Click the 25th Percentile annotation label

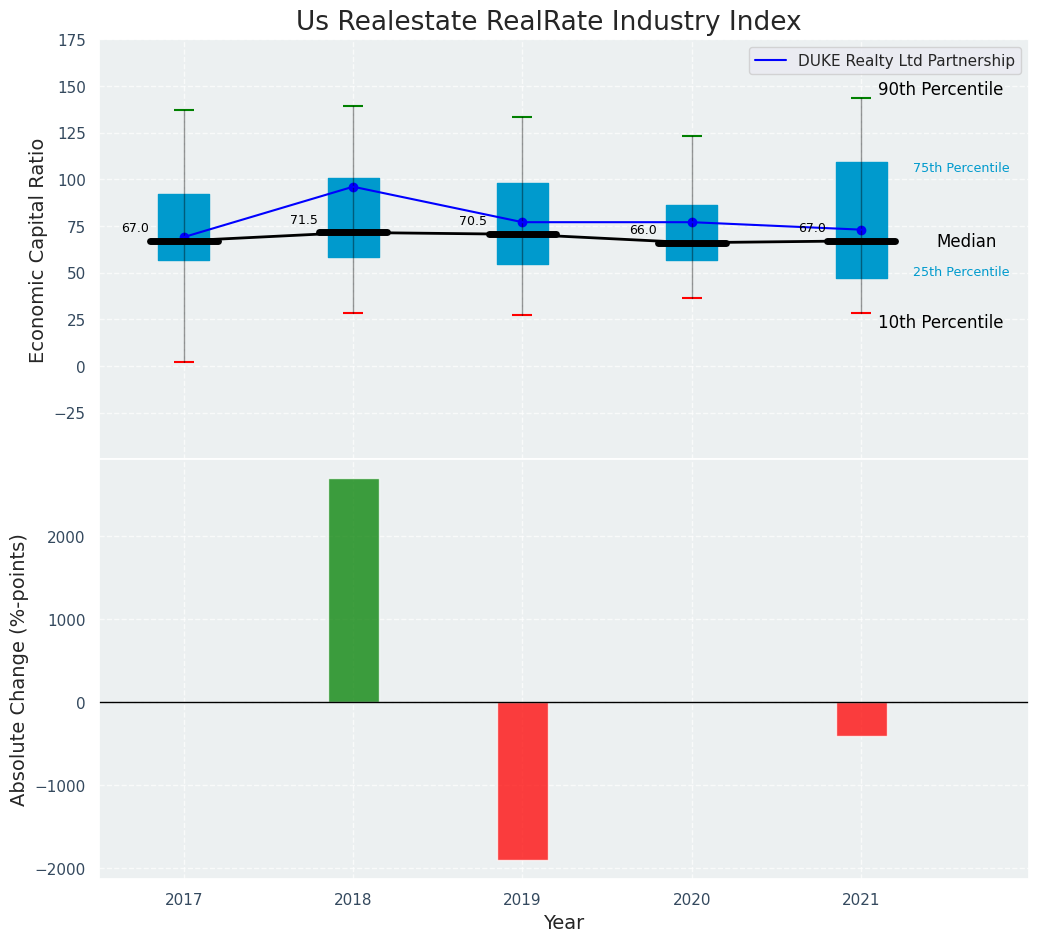coord(960,272)
